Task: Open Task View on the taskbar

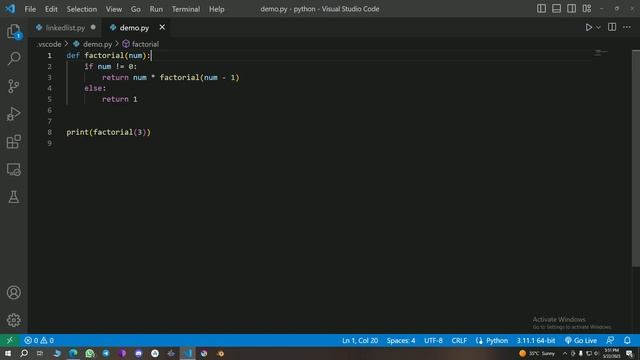Action: [40, 353]
